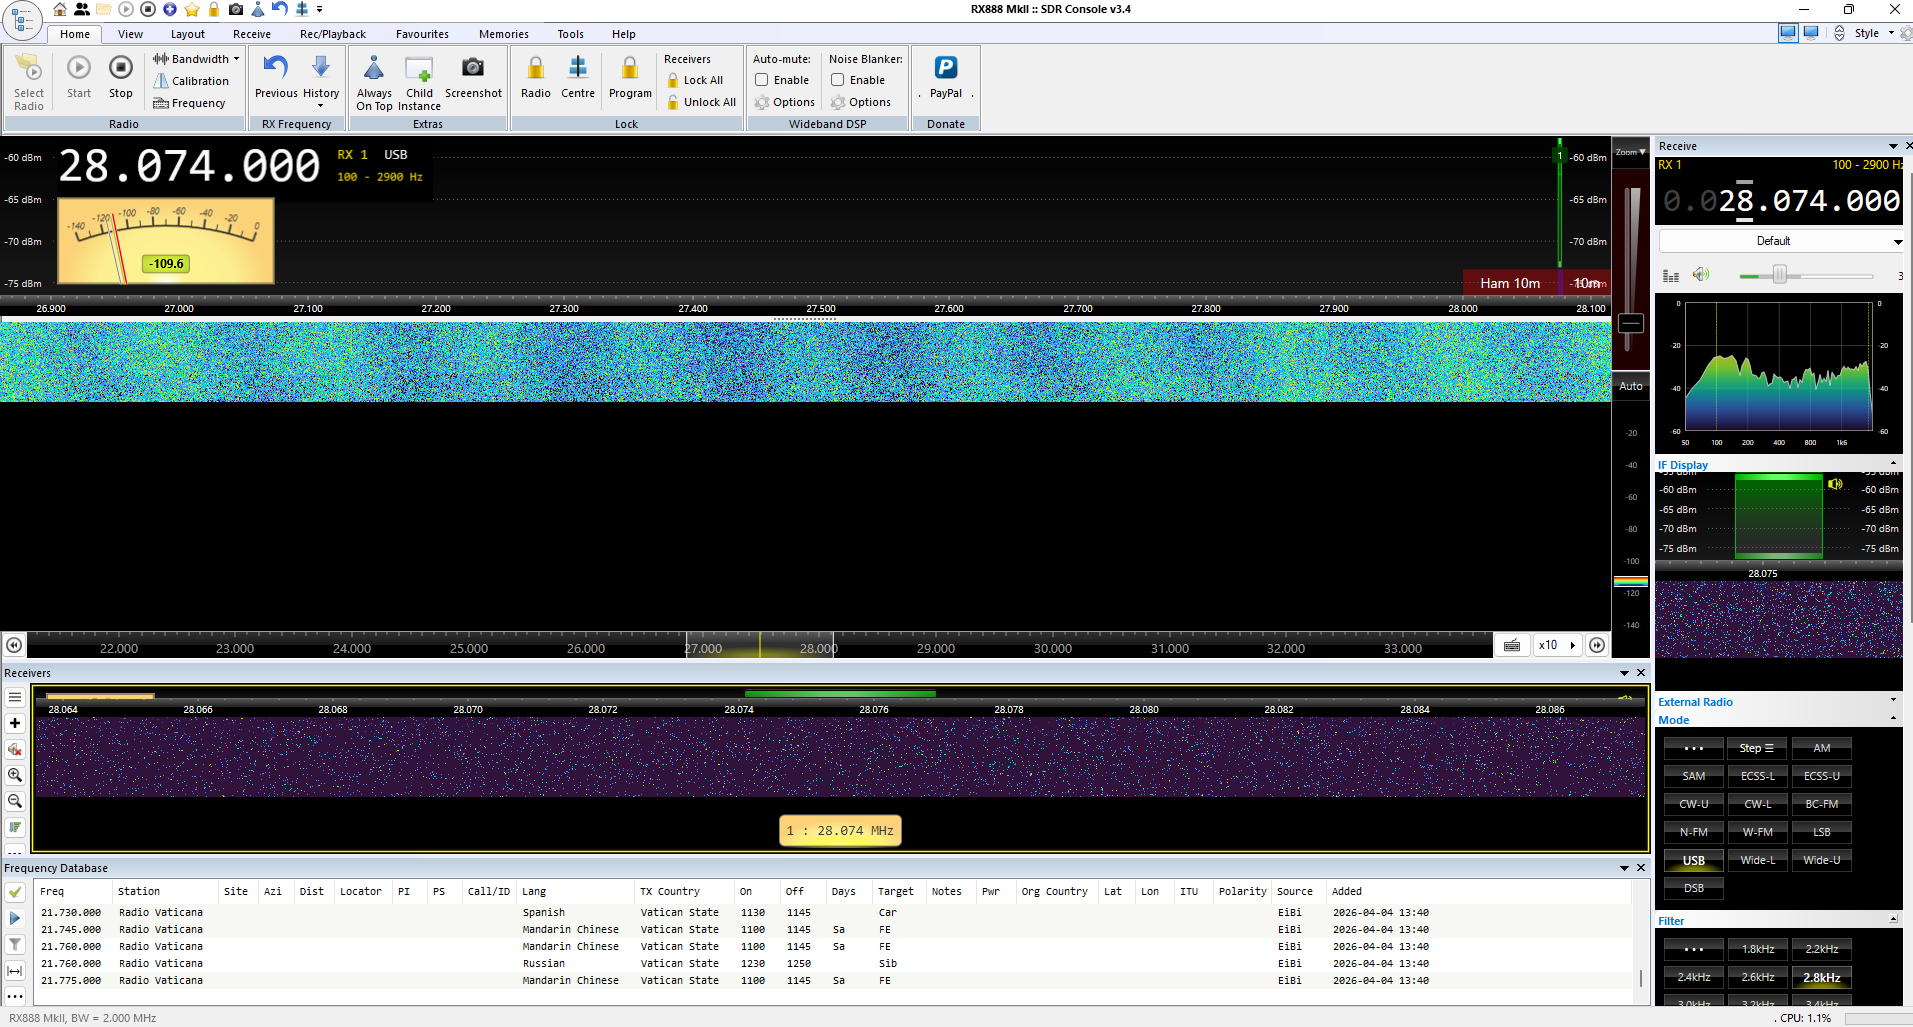
Task: Click the green checkmark in Frequency Database
Action: [x=15, y=892]
